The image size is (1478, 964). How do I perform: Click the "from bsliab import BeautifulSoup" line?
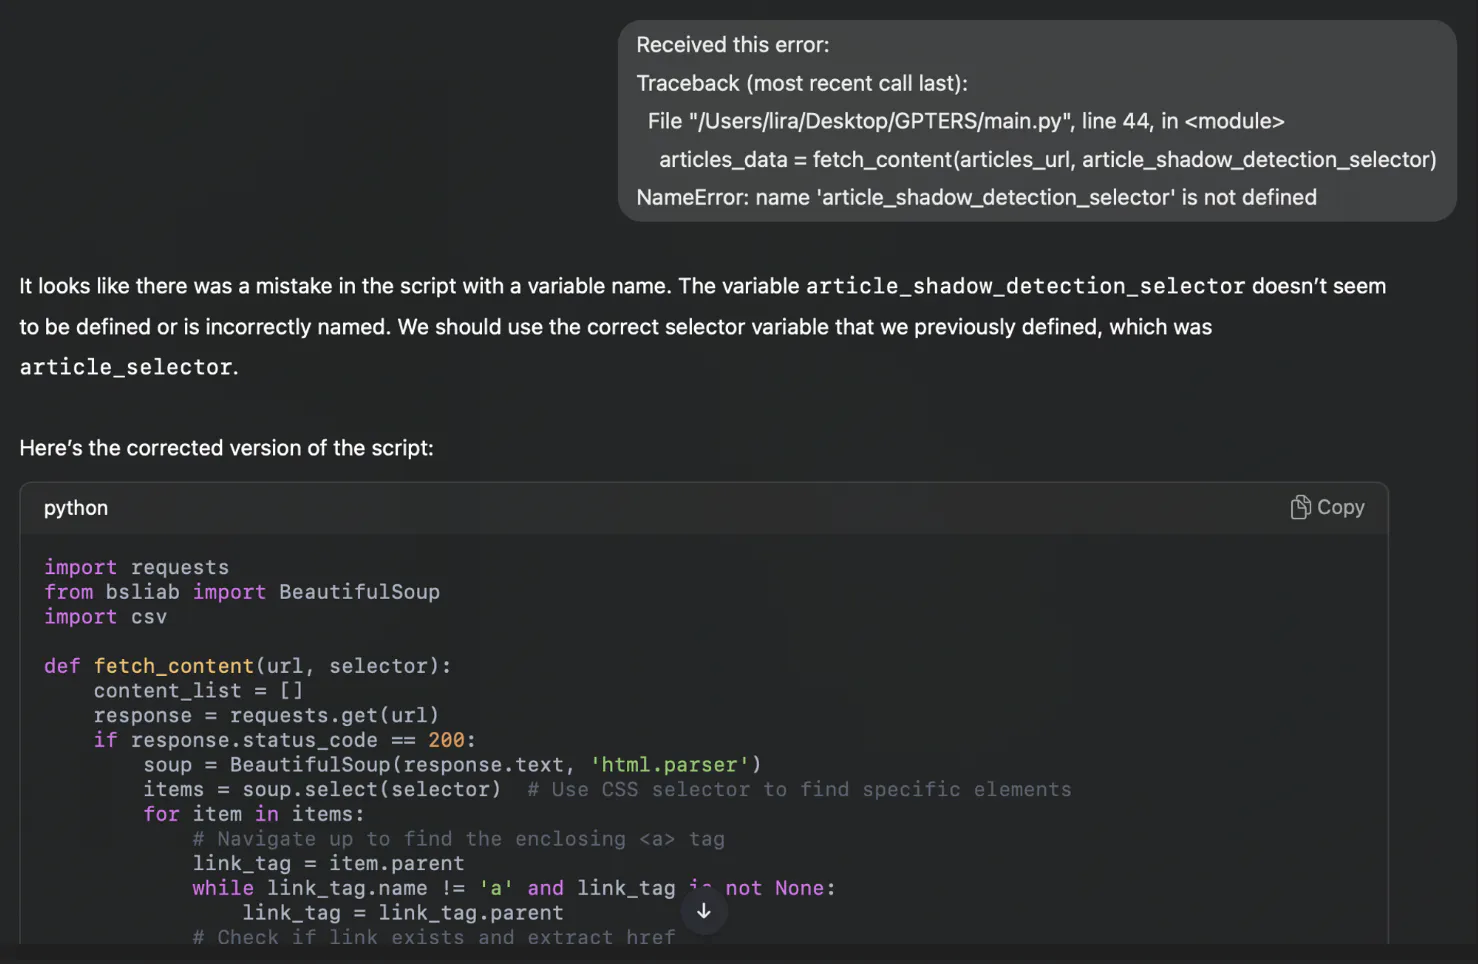tap(242, 592)
